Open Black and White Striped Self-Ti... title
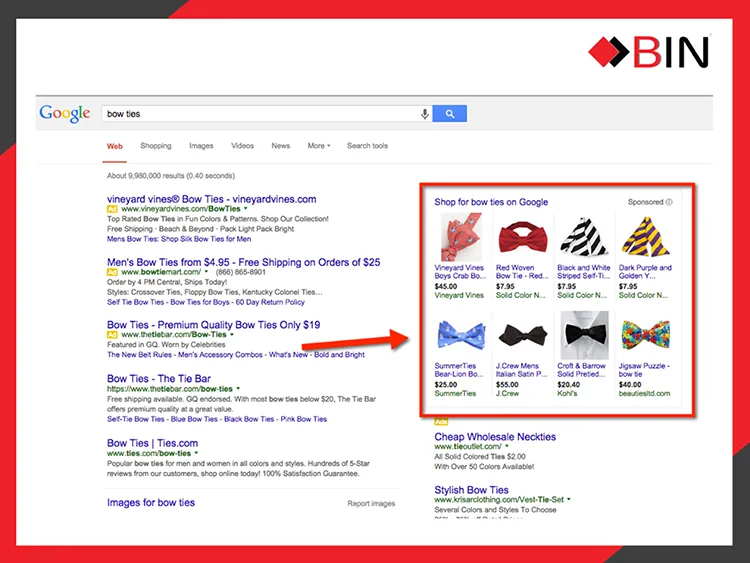This screenshot has width=750, height=563. [584, 272]
